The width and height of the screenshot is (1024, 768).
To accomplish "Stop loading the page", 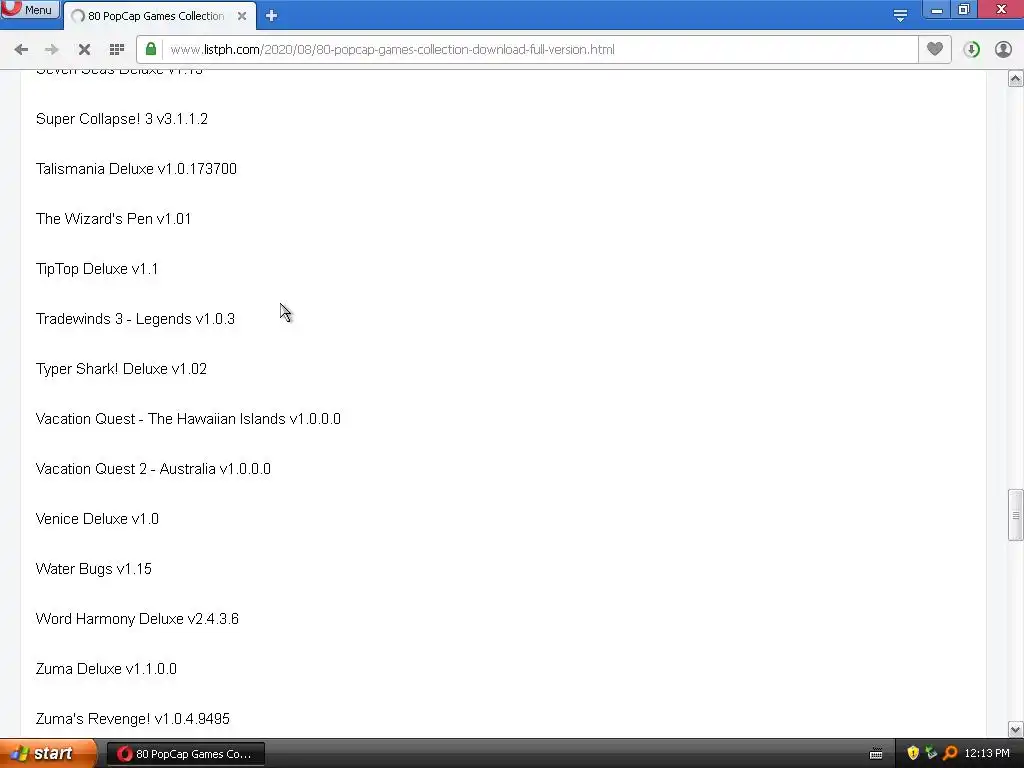I will pyautogui.click(x=84, y=50).
